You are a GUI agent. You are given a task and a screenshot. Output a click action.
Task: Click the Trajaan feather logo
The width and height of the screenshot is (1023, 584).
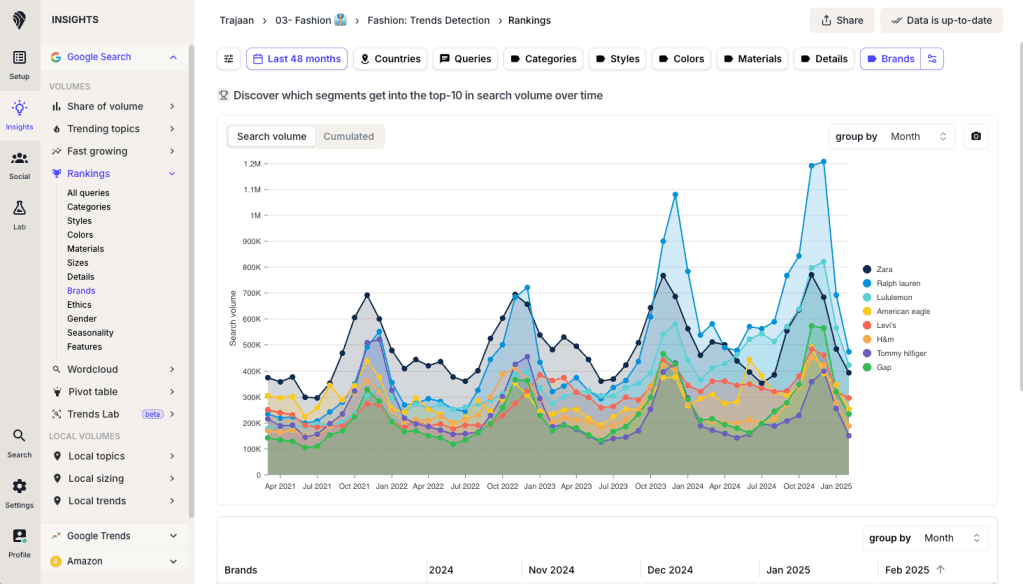[x=20, y=20]
